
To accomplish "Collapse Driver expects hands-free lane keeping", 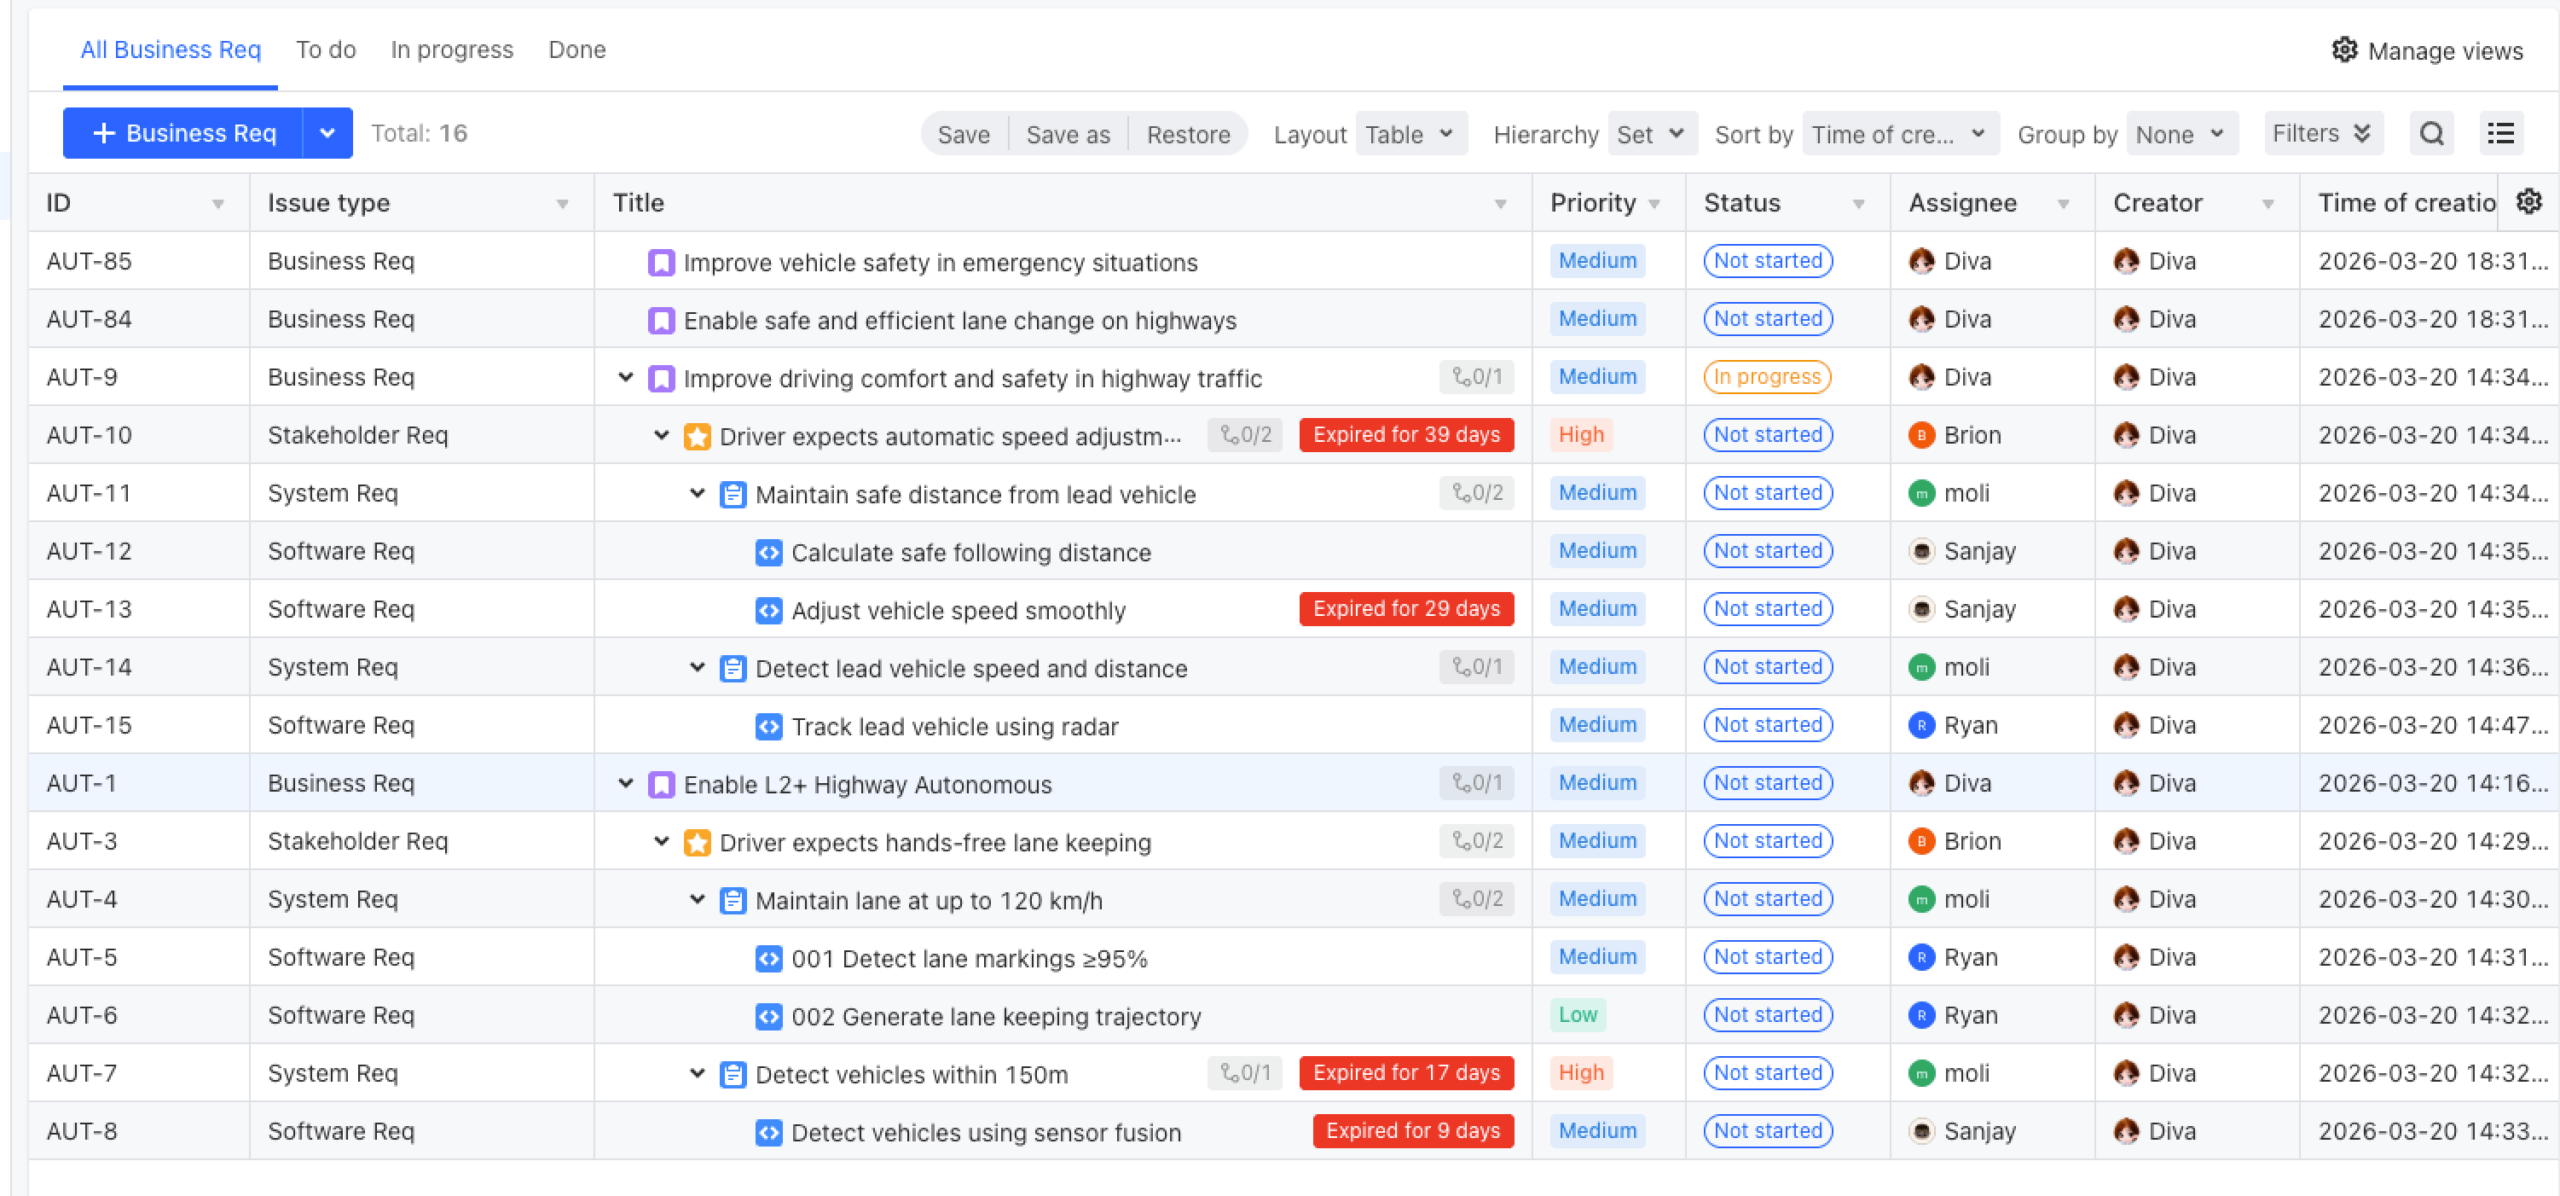I will tap(662, 842).
